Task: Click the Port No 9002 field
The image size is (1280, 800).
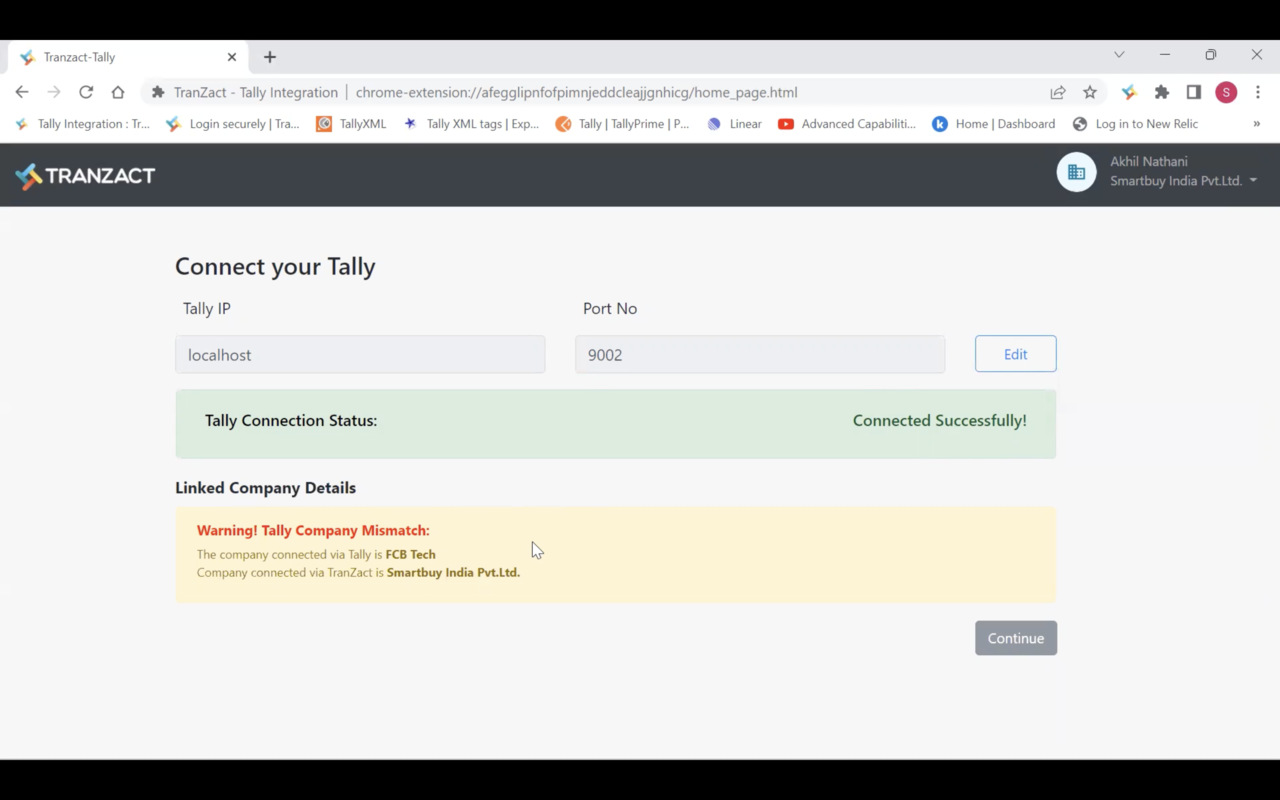Action: click(760, 355)
